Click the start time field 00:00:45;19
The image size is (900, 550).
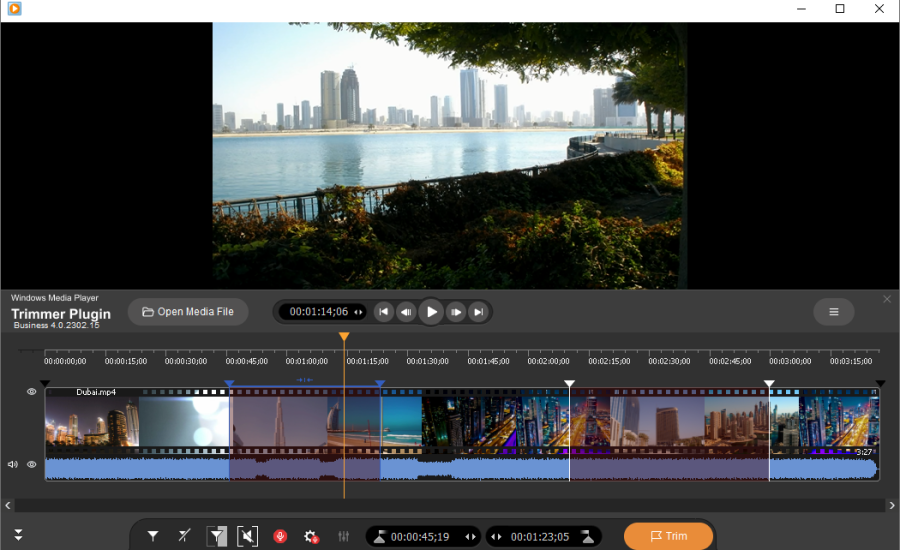coord(420,537)
